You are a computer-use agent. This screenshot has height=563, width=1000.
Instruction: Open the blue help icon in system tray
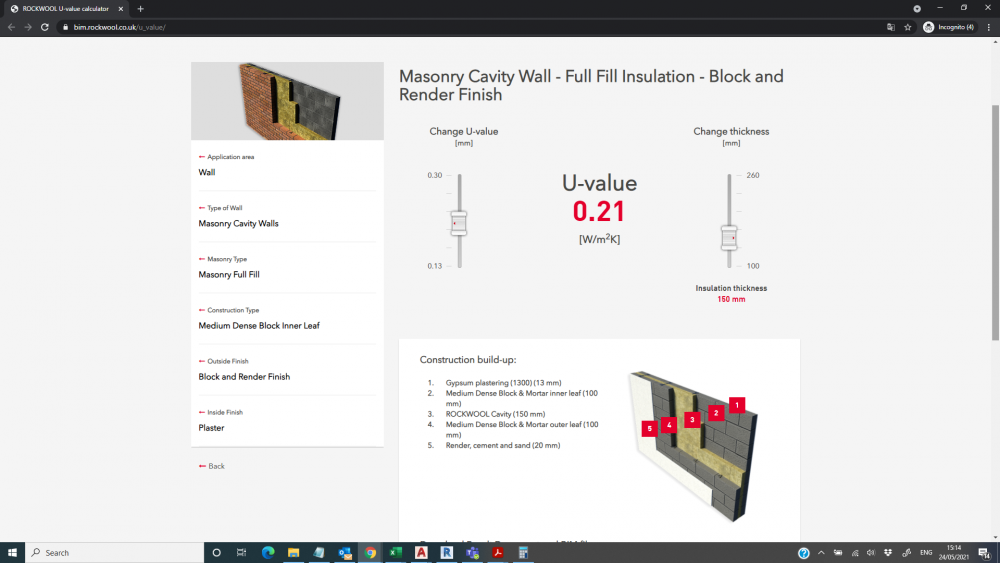[804, 552]
